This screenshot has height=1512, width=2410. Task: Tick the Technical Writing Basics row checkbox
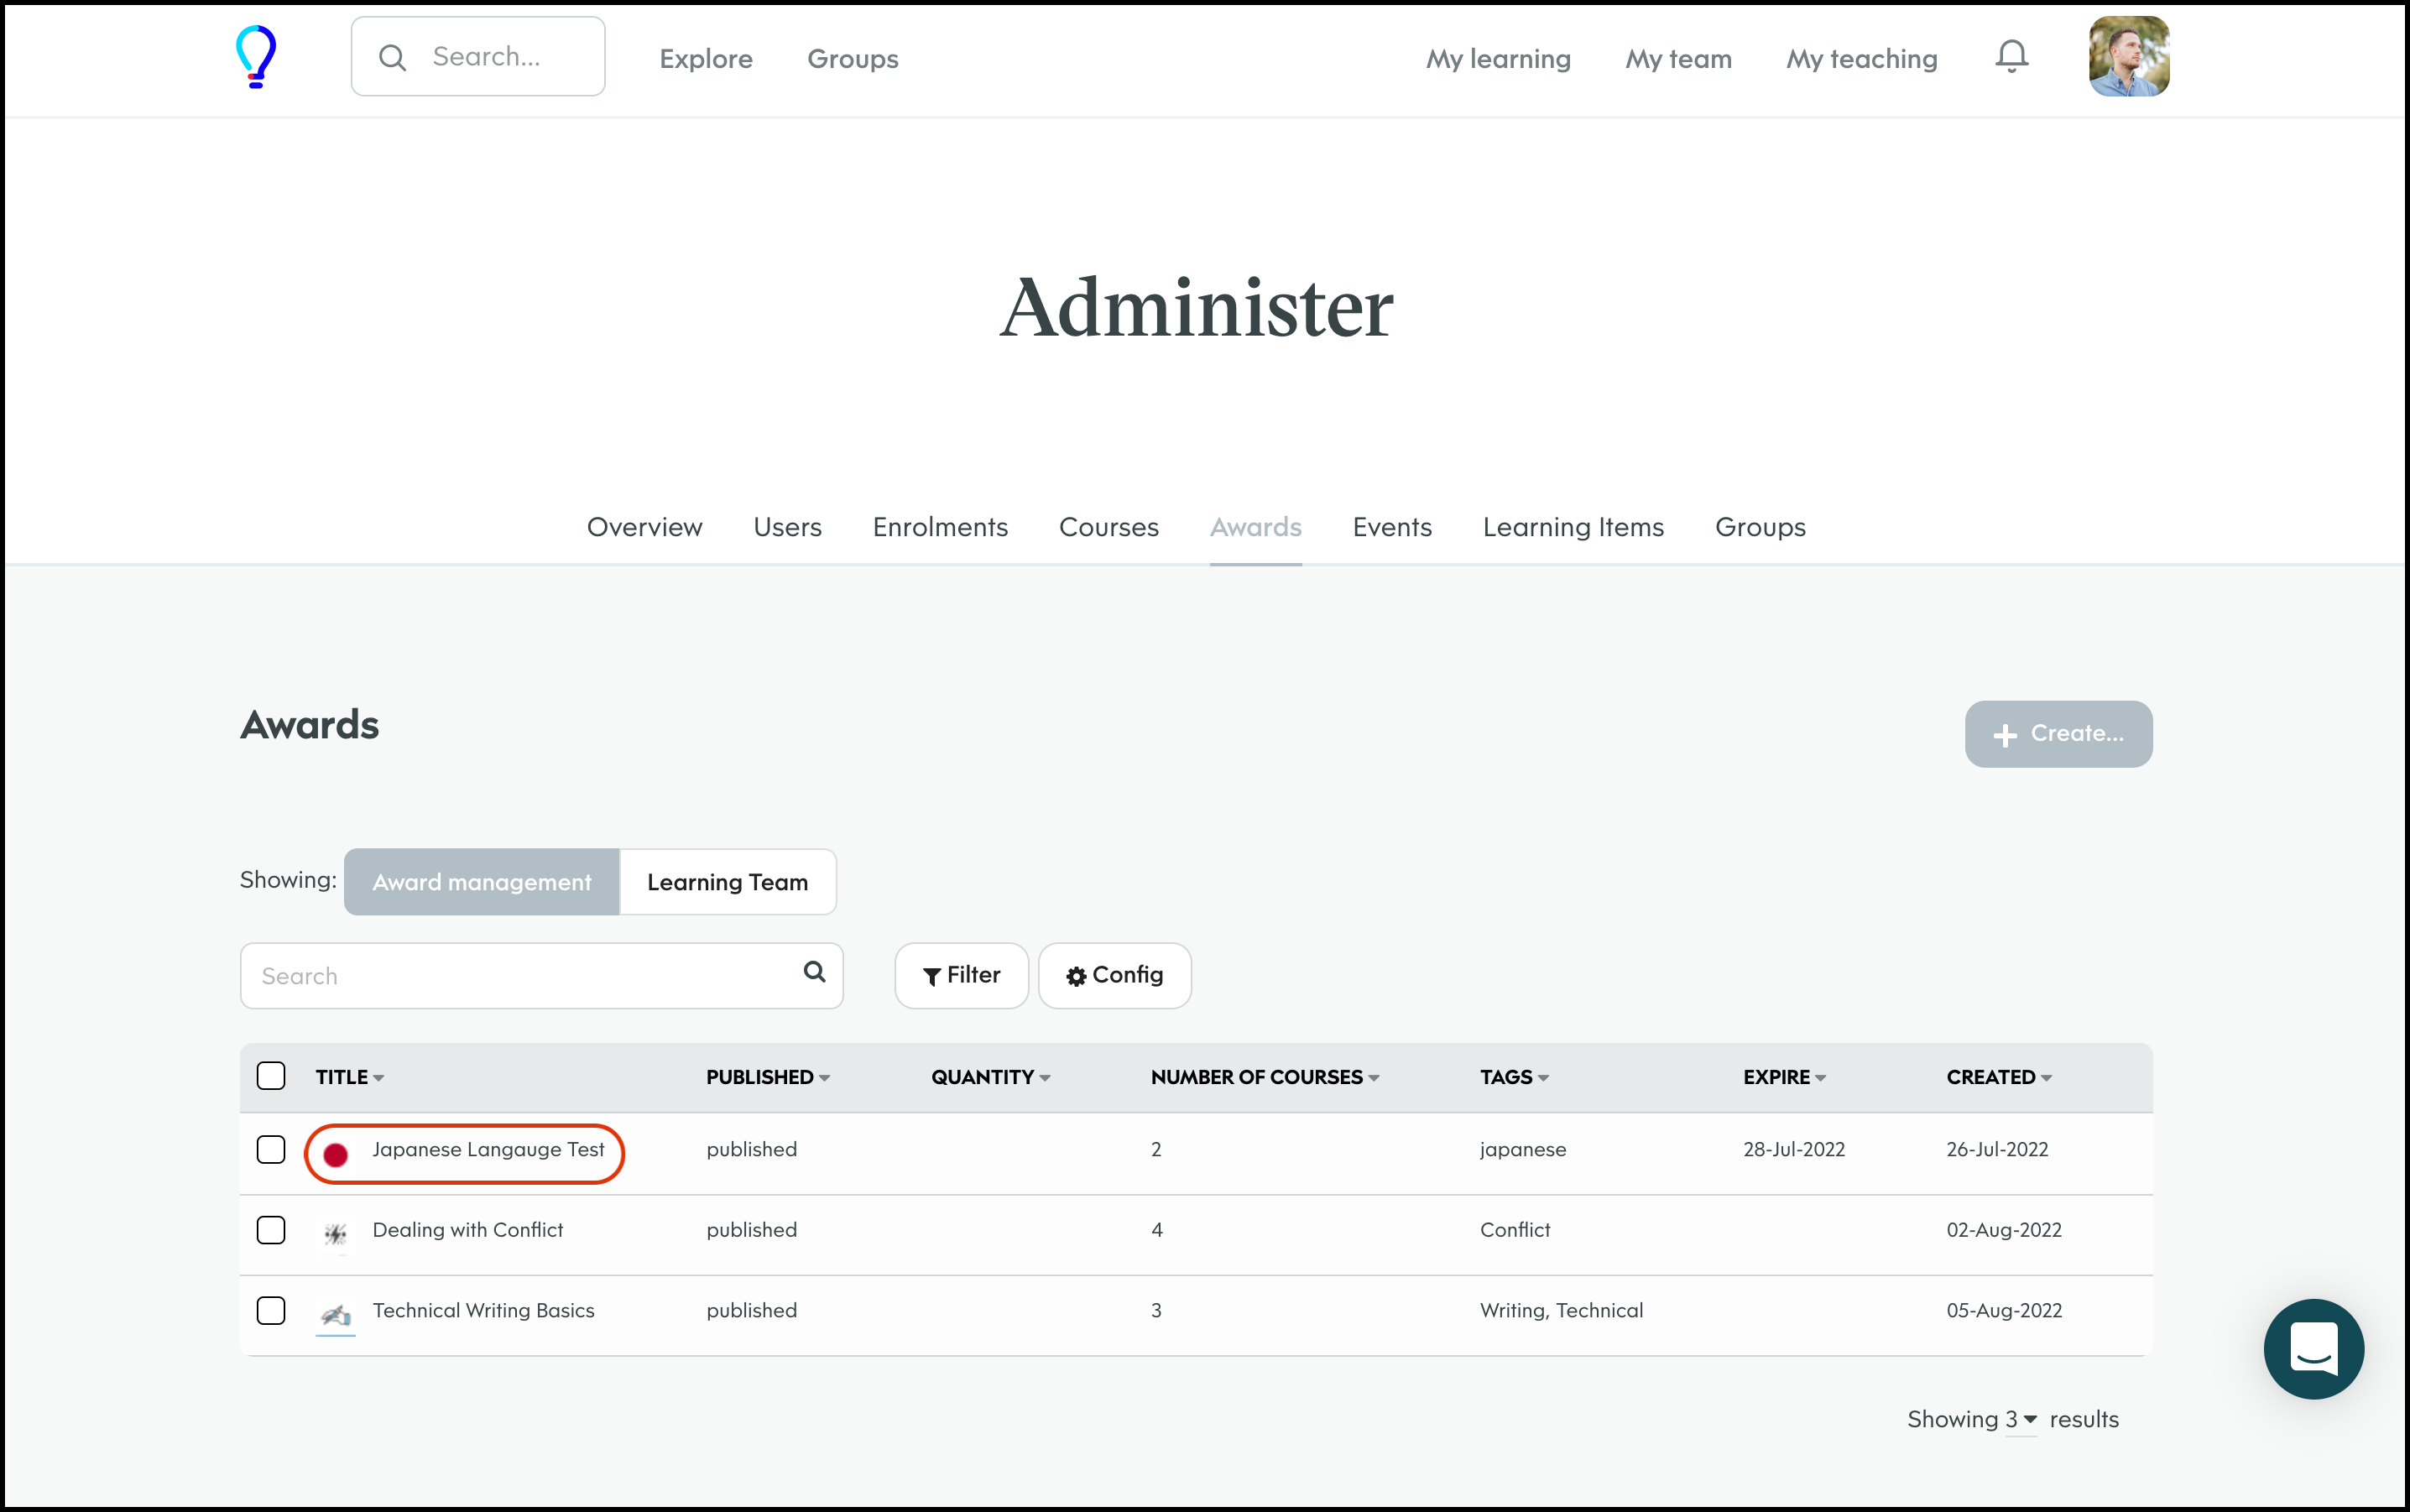pyautogui.click(x=271, y=1310)
